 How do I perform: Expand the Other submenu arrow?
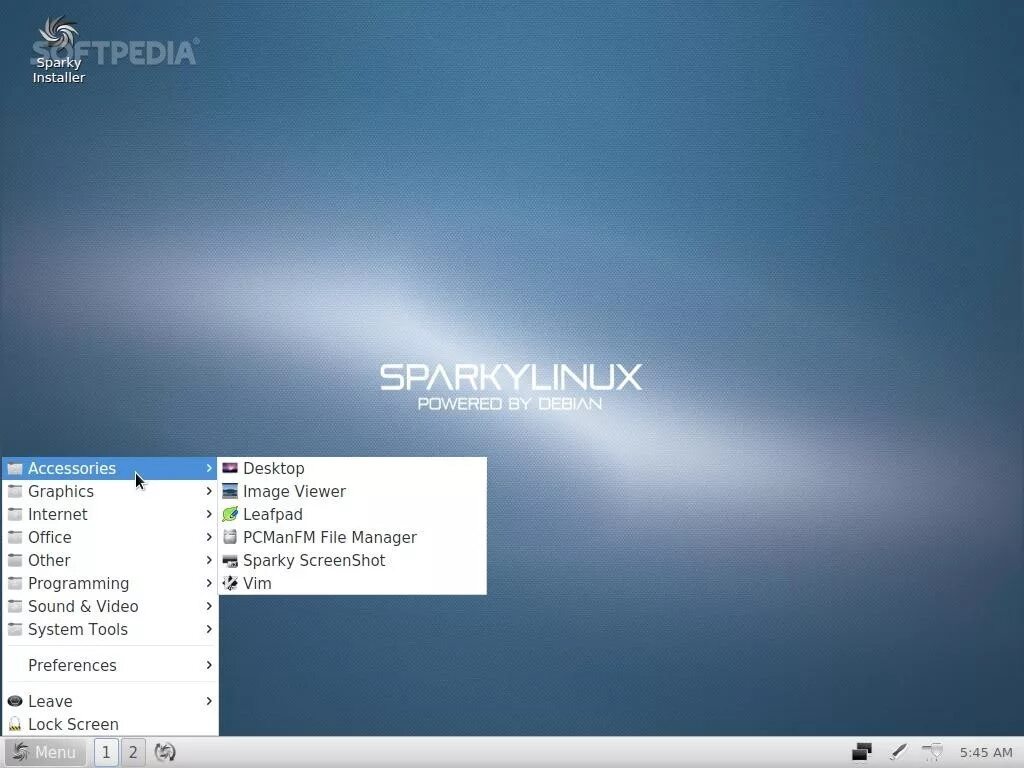coord(209,560)
